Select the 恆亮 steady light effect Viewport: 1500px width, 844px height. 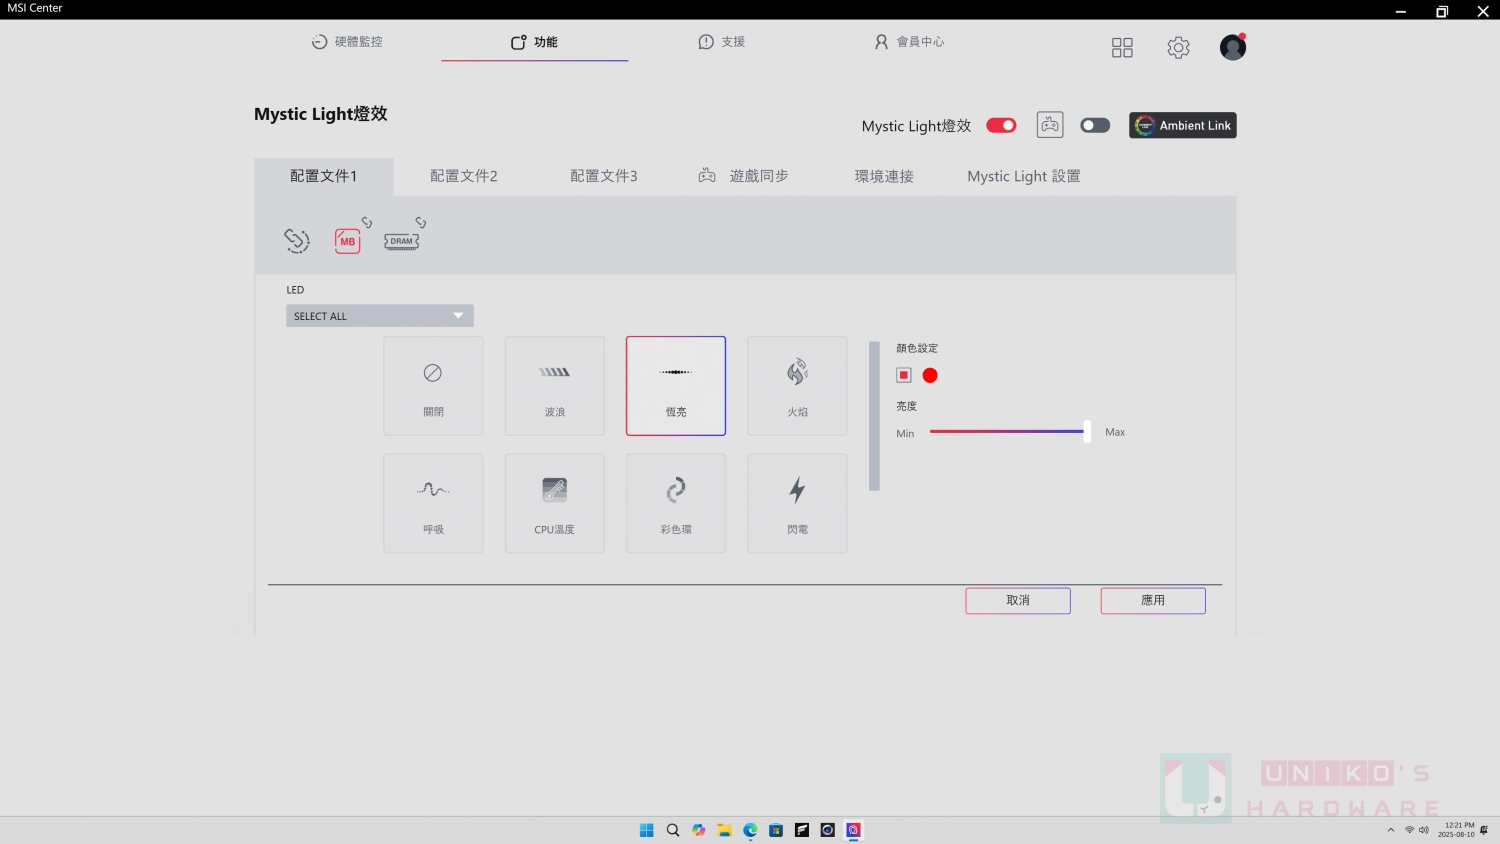[x=676, y=386]
